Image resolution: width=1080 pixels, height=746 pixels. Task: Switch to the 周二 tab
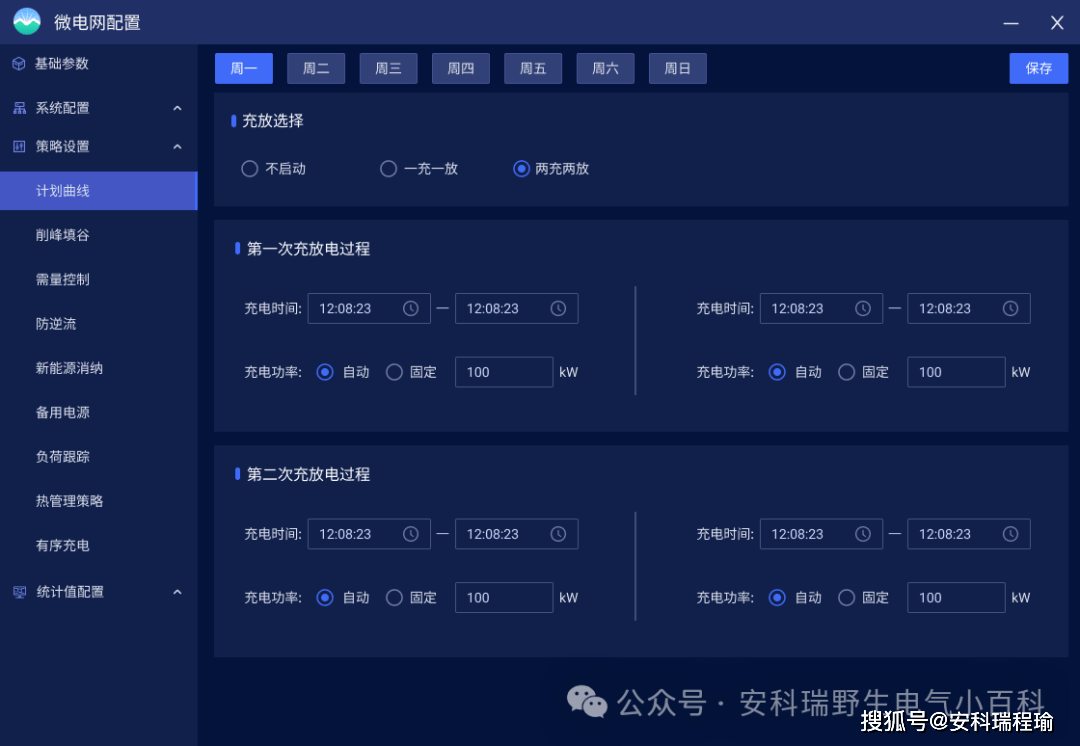[x=316, y=68]
